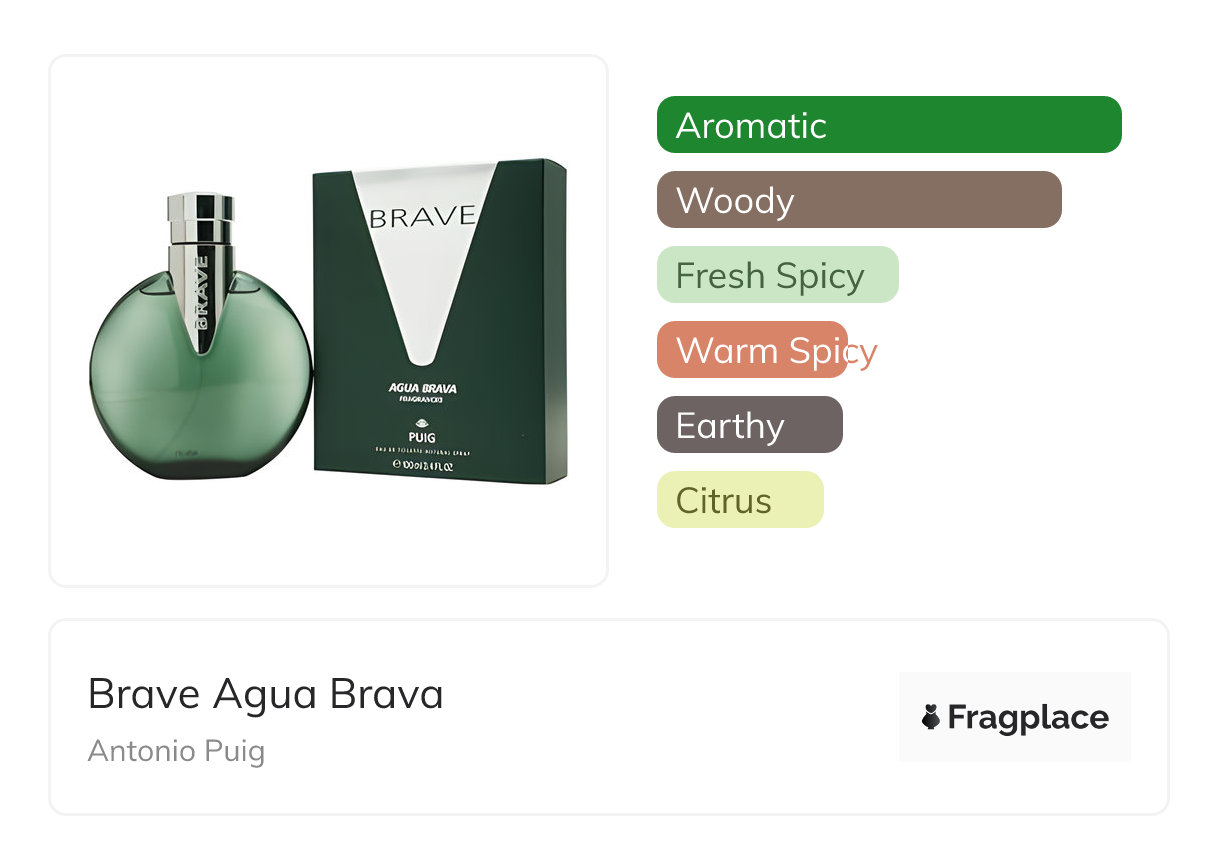Choose the yellow Citrus accord bar
Image resolution: width=1218 pixels, height=864 pixels.
click(x=739, y=500)
